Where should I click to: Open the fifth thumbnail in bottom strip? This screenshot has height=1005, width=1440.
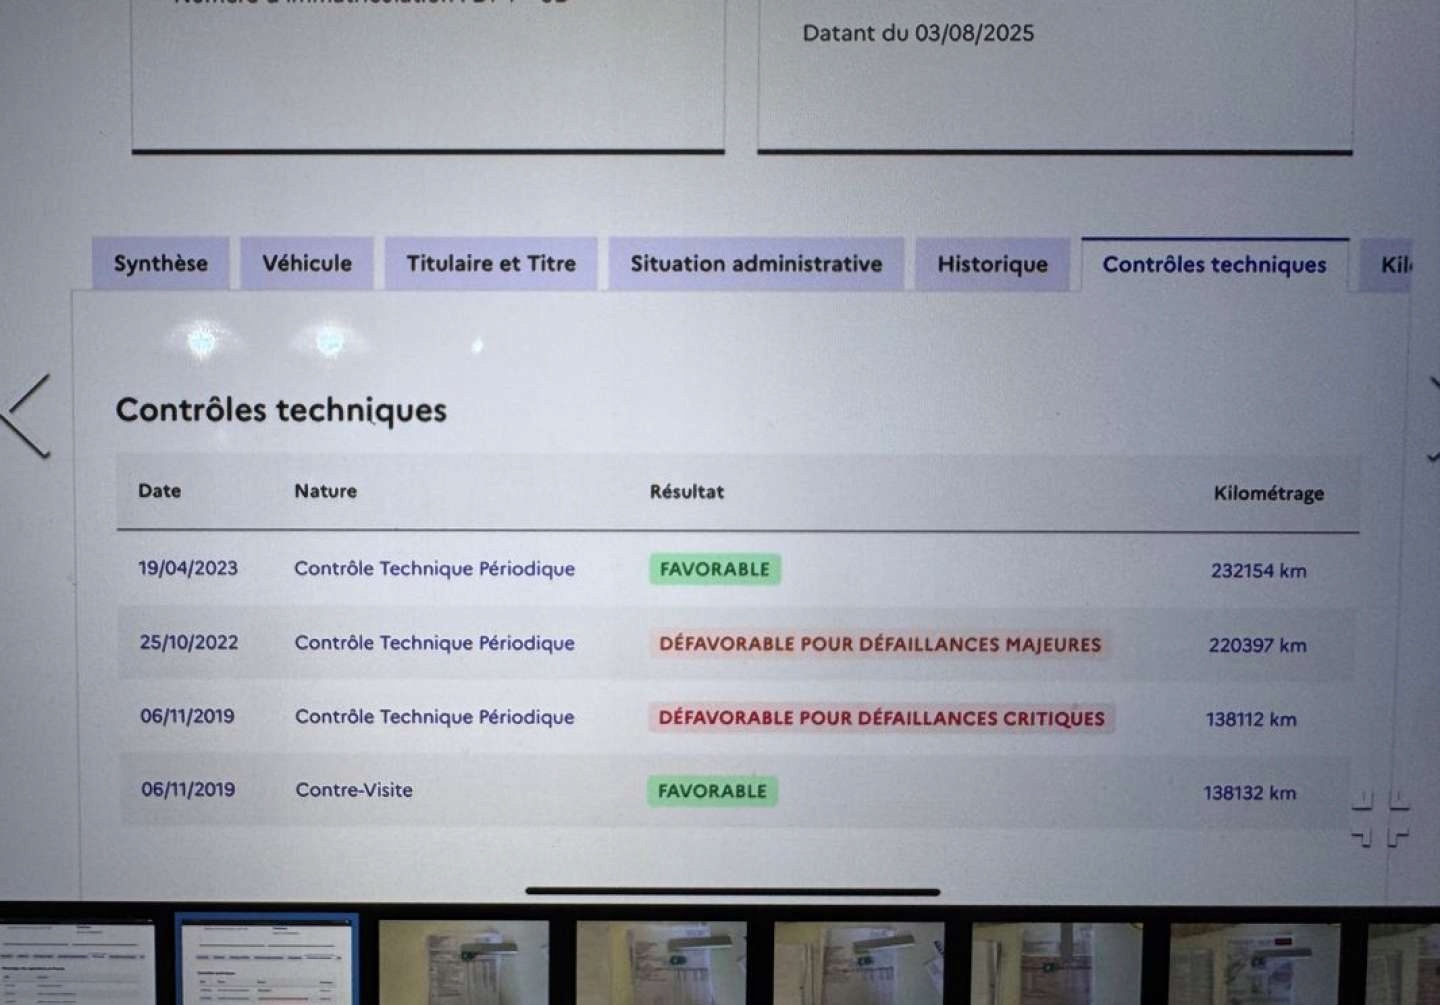859,962
